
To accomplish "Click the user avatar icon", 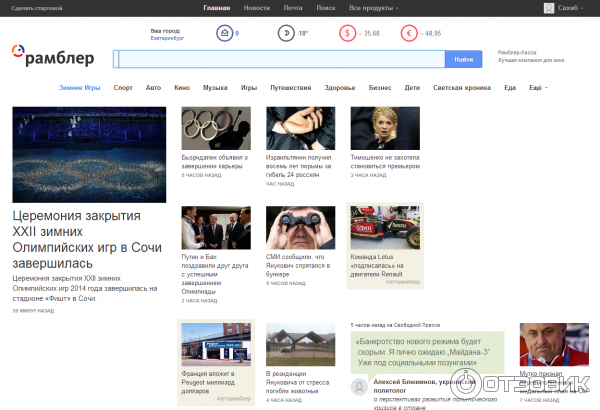I will (548, 8).
